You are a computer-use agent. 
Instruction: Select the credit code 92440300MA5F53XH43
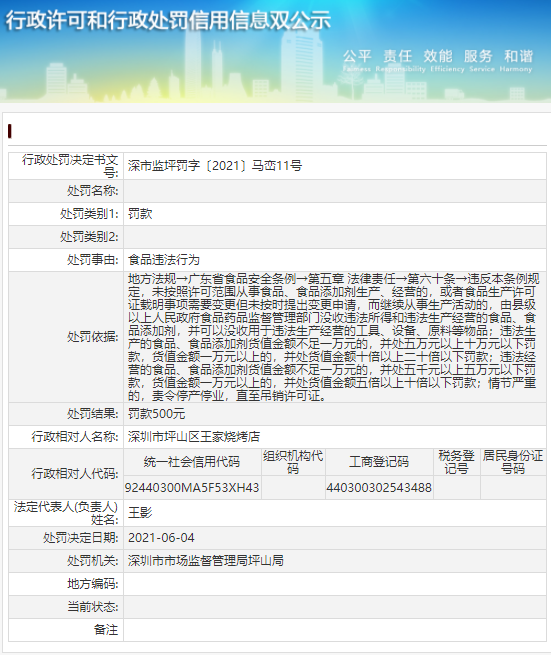point(192,487)
